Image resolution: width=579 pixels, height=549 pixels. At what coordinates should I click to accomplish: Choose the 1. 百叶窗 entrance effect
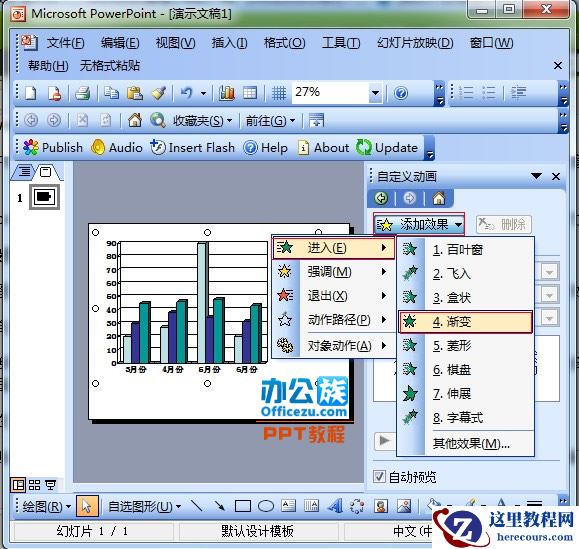click(466, 250)
